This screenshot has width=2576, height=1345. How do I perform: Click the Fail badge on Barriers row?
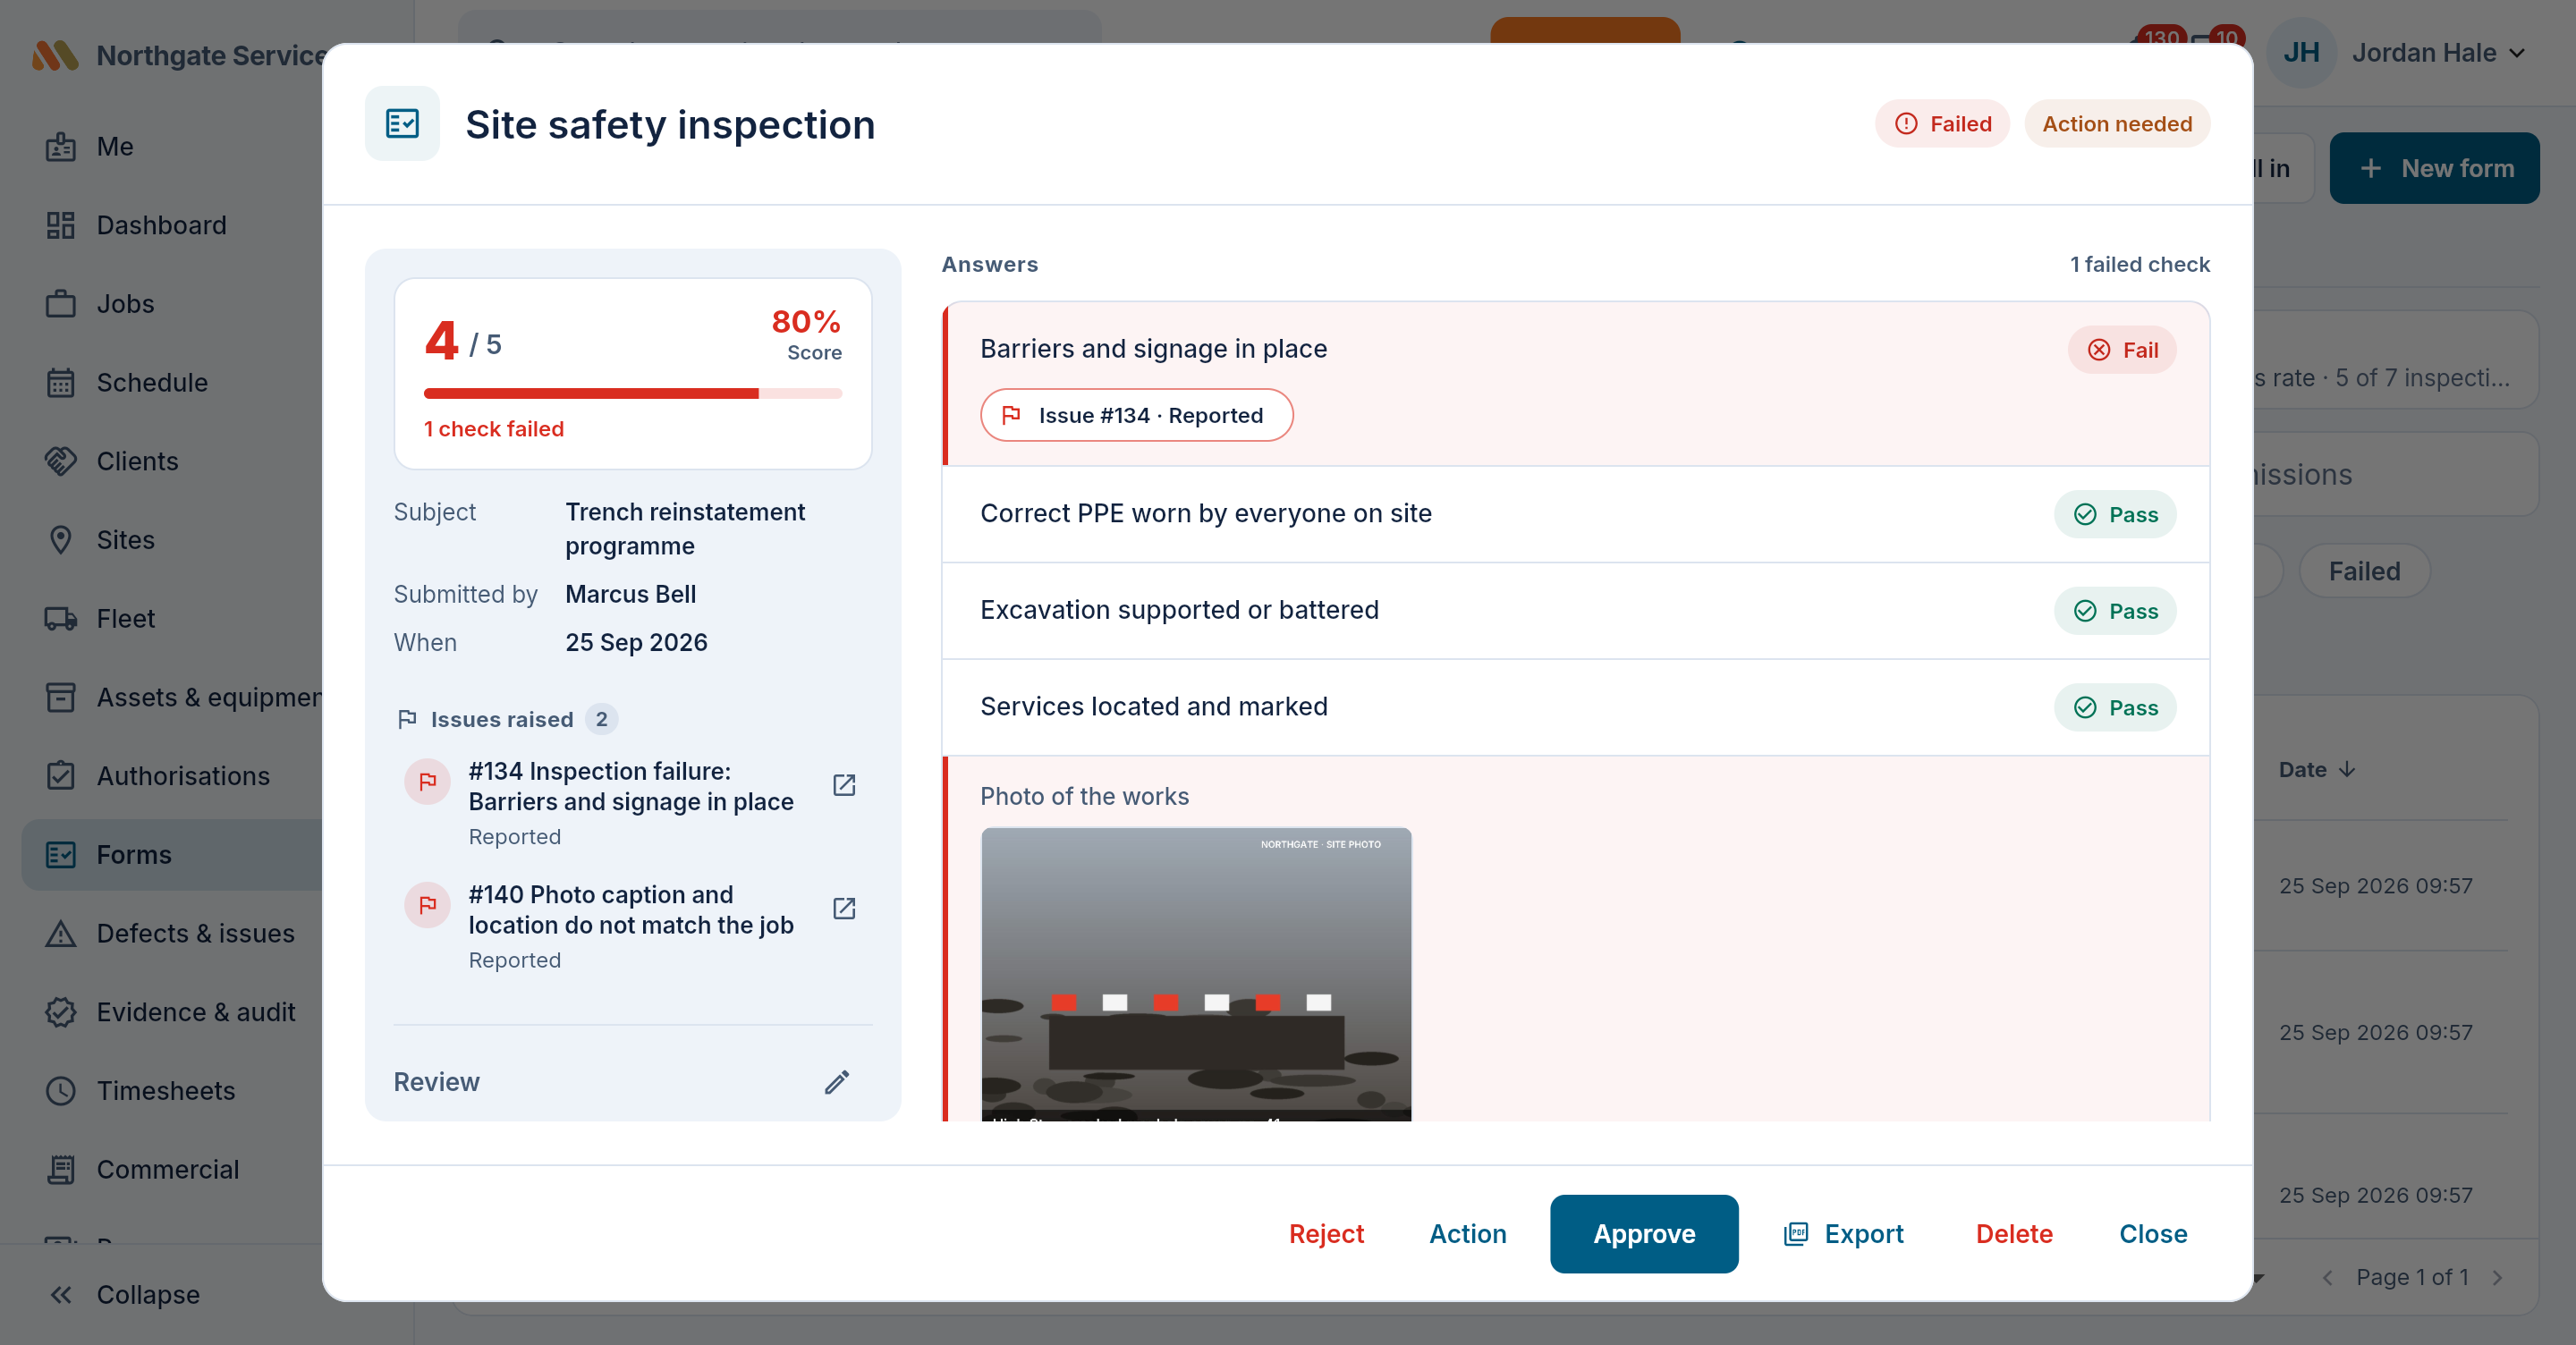[2122, 350]
